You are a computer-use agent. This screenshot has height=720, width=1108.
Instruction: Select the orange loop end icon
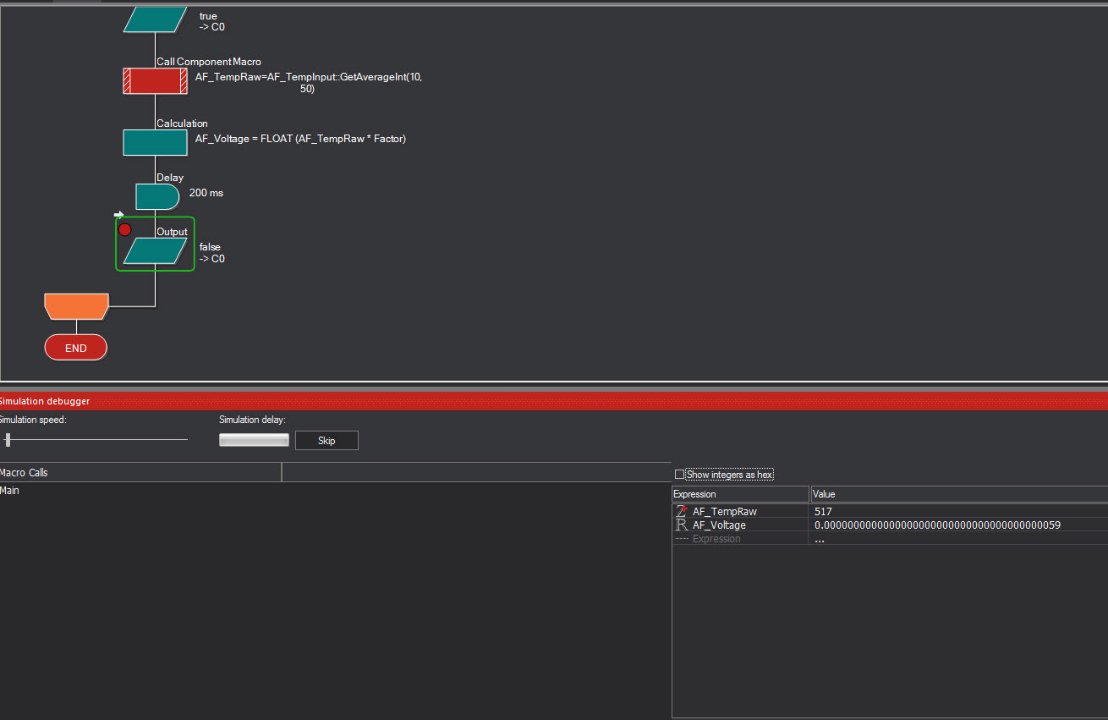[x=76, y=307]
